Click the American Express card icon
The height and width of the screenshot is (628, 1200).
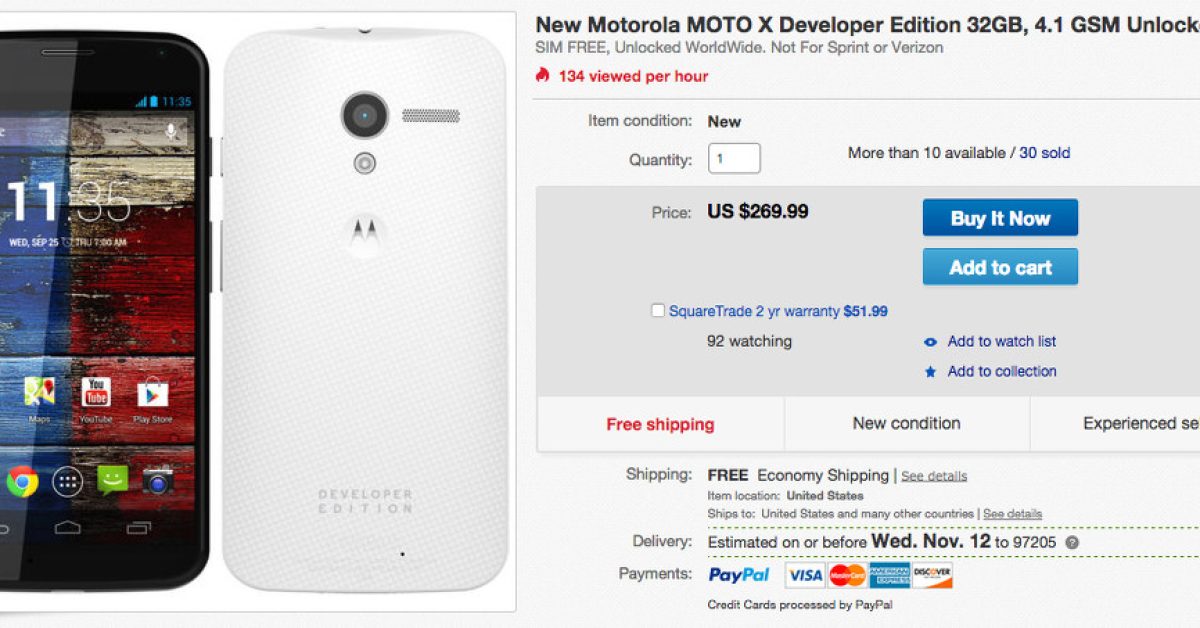(x=889, y=575)
